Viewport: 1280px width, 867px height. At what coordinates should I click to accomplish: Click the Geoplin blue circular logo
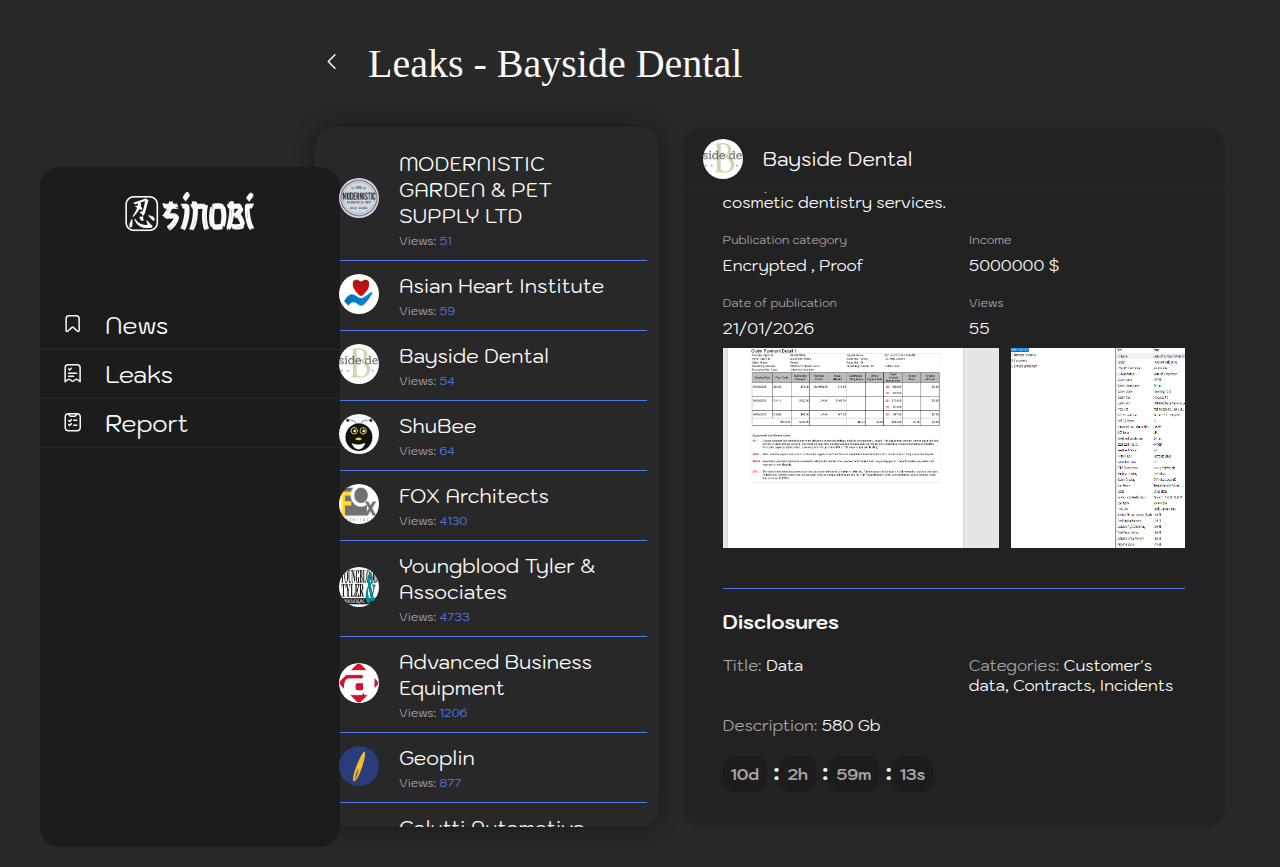pos(359,766)
